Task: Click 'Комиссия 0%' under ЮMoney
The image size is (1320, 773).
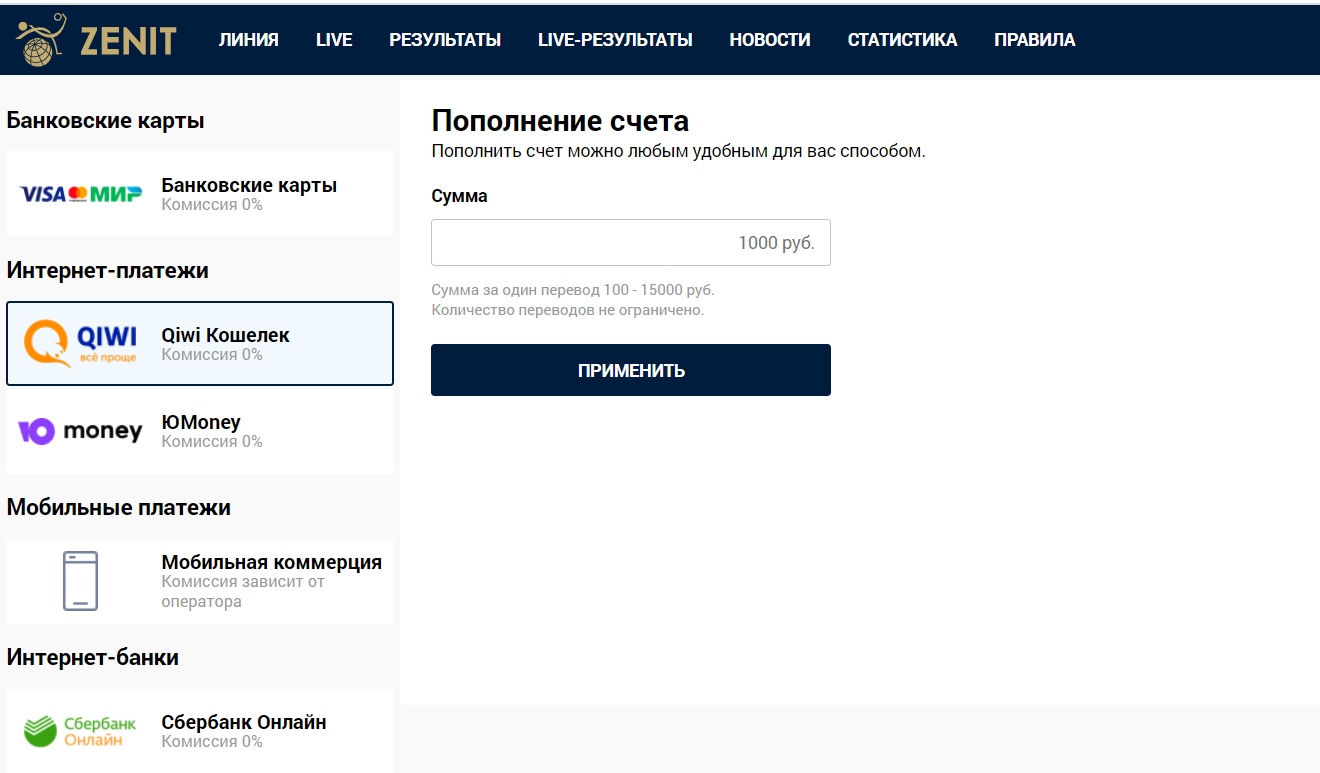Action: click(212, 441)
